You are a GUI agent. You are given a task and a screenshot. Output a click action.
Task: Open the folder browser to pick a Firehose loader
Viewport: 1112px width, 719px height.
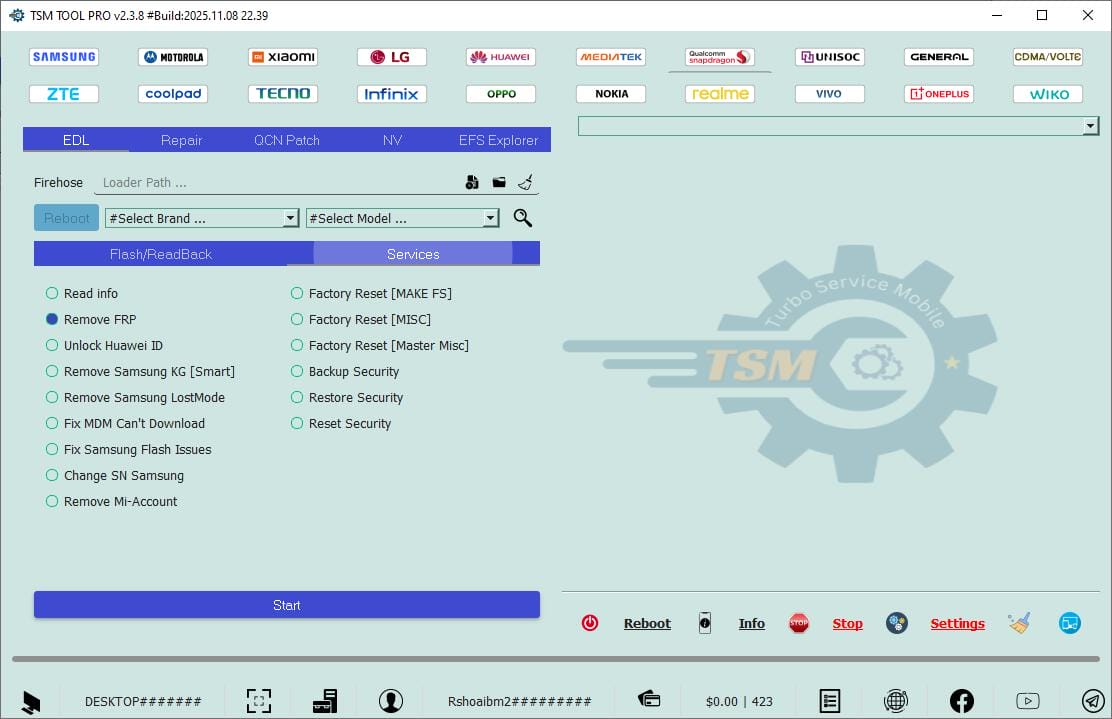coord(499,182)
